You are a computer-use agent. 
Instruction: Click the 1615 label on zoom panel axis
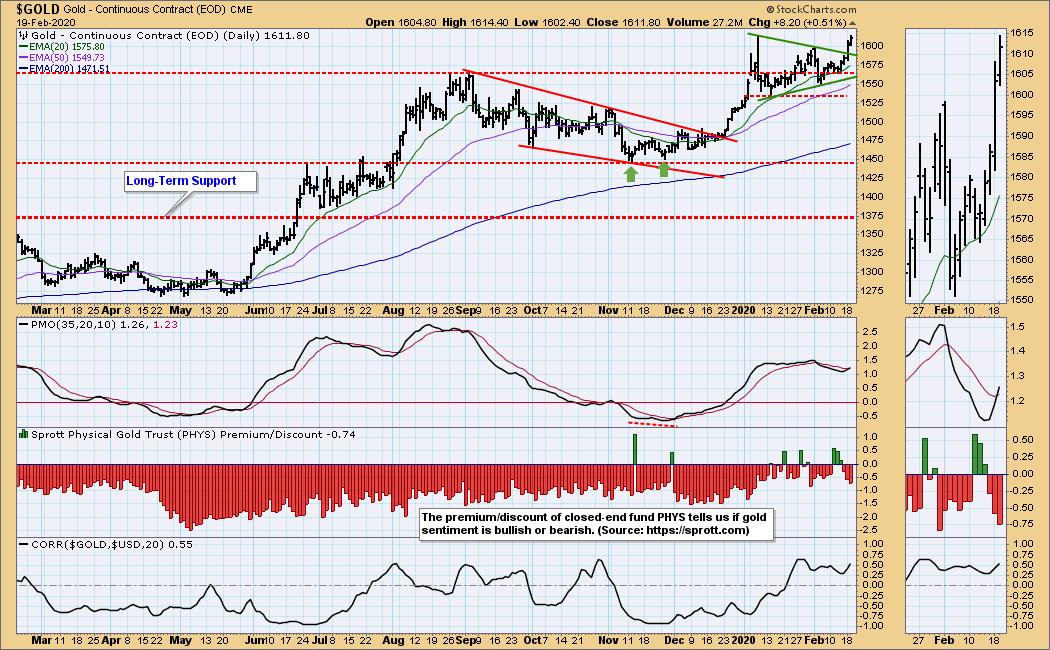[1021, 33]
